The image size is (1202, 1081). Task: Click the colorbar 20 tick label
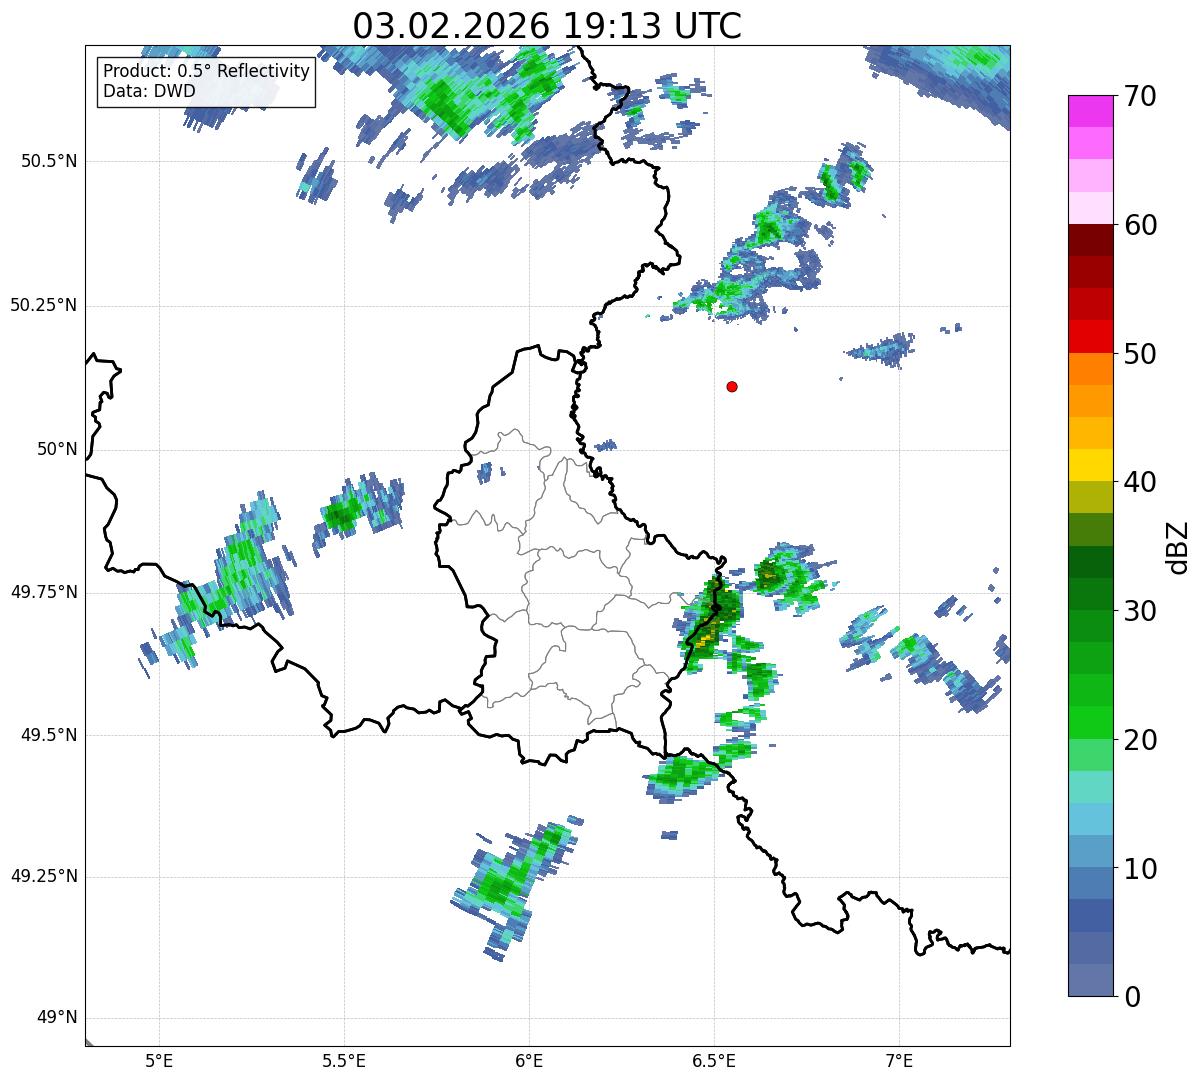click(1140, 740)
